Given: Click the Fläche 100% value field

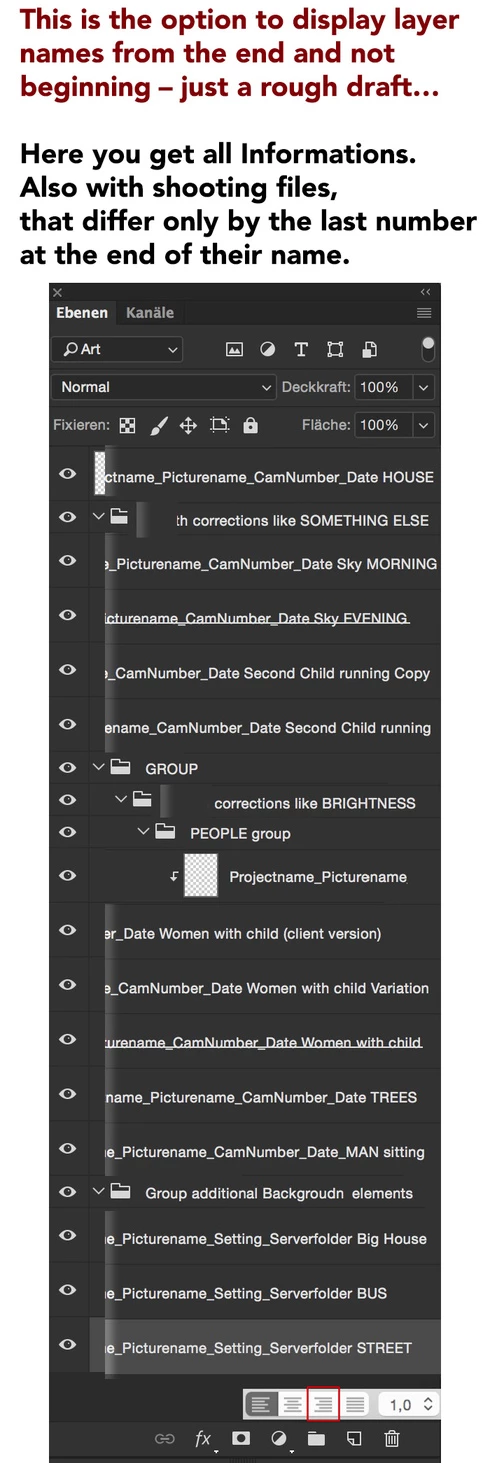Looking at the screenshot, I should (380, 425).
